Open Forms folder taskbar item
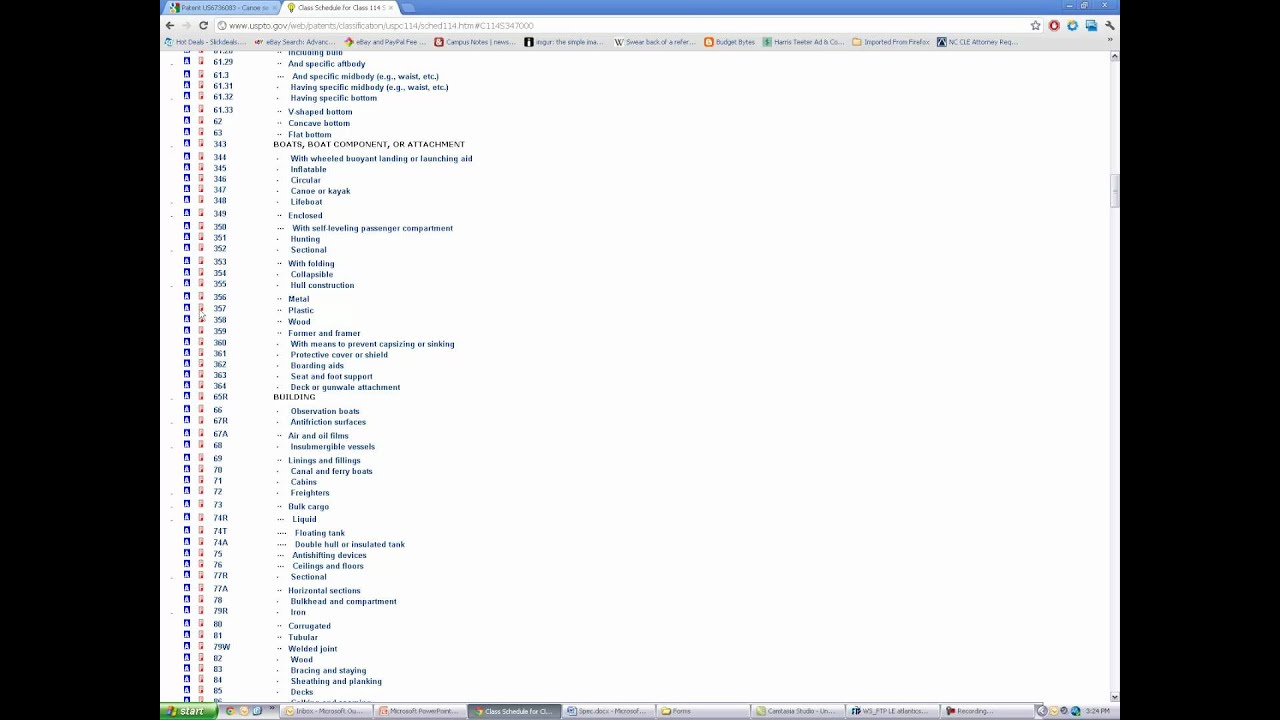 tap(704, 711)
